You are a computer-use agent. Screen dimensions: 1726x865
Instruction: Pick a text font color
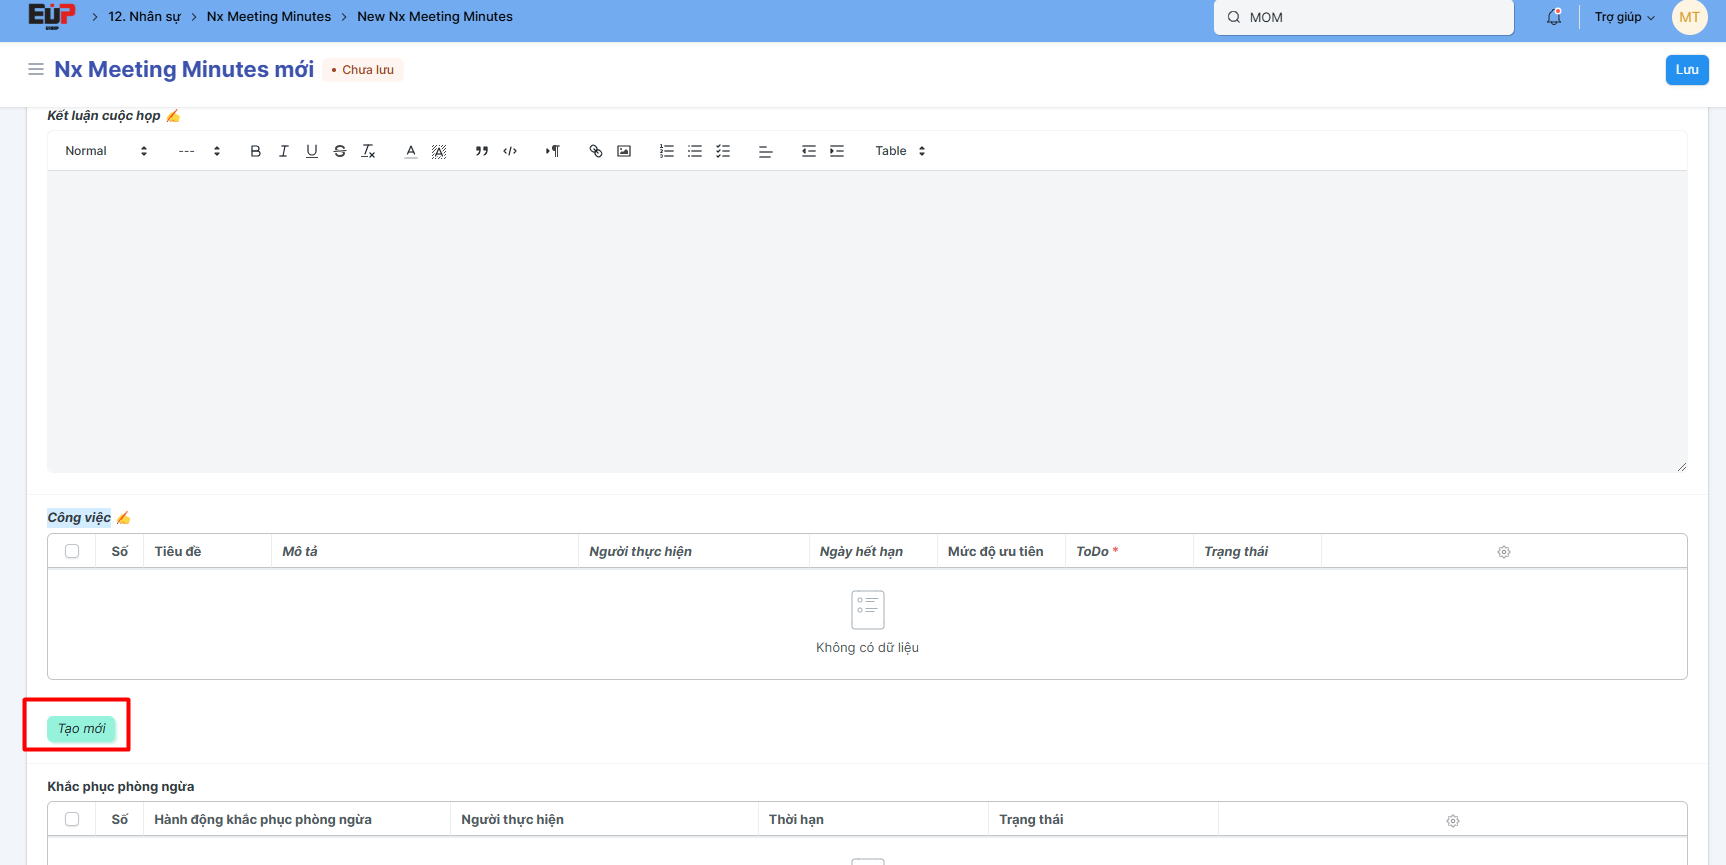[x=411, y=151]
